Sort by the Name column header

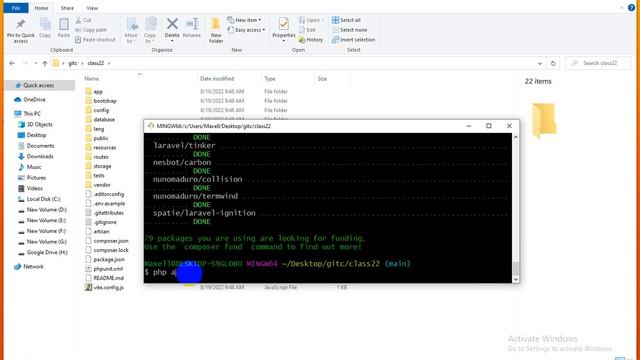(x=92, y=79)
